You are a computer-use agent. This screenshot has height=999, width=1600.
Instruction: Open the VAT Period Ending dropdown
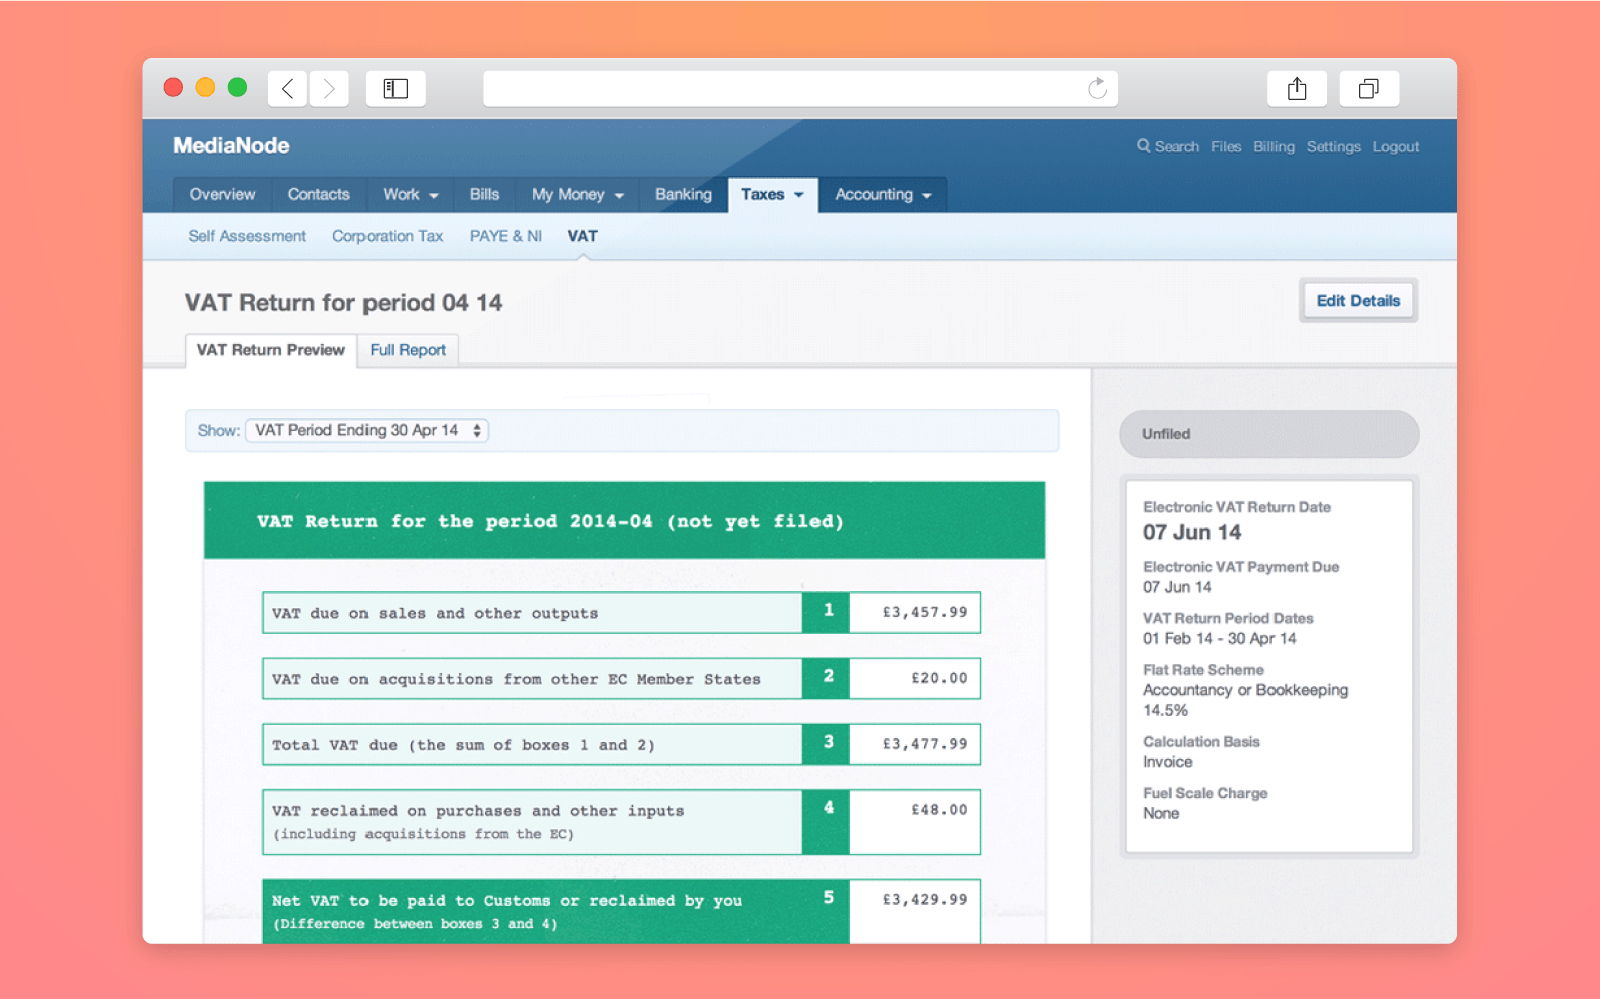(367, 430)
